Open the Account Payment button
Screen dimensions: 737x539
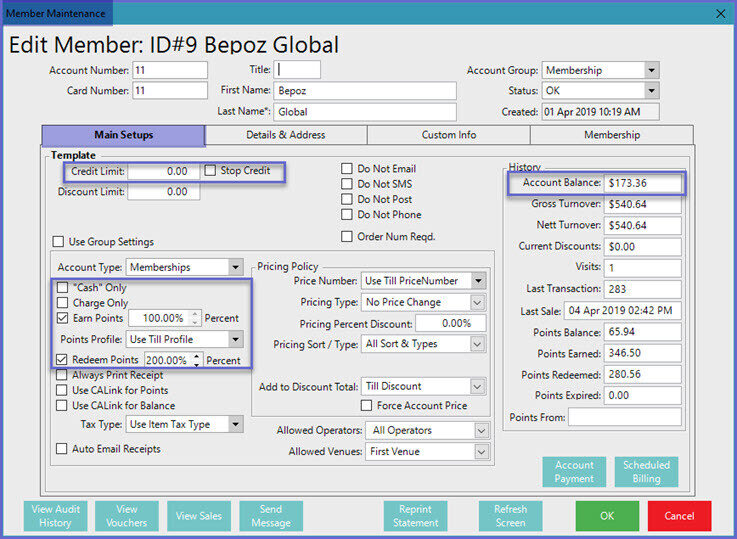(x=574, y=472)
